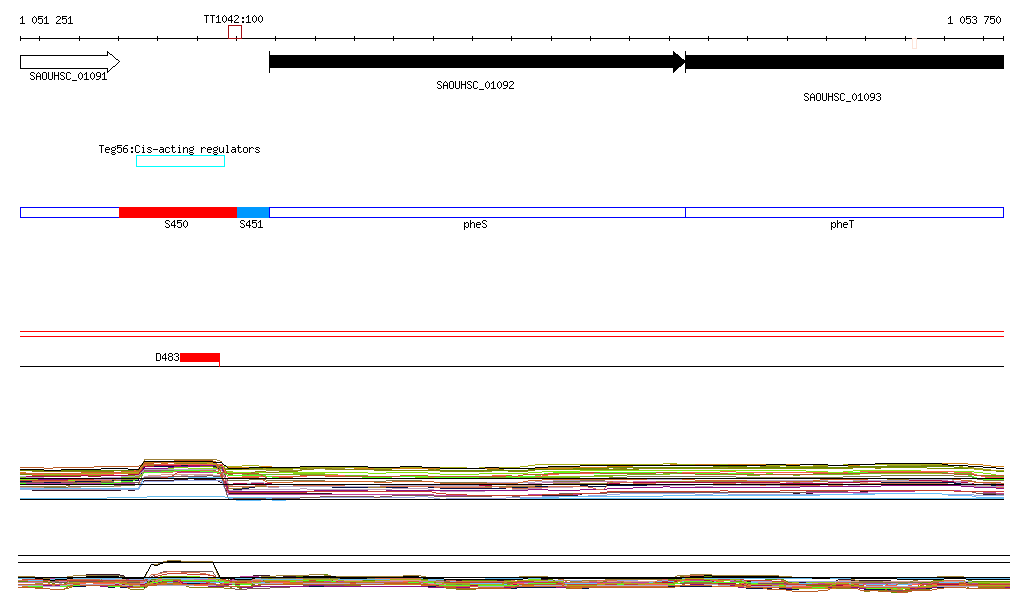Select the black SAOUHSC_01092 gene arrow
Viewport: 1024px width, 611px height.
click(476, 62)
